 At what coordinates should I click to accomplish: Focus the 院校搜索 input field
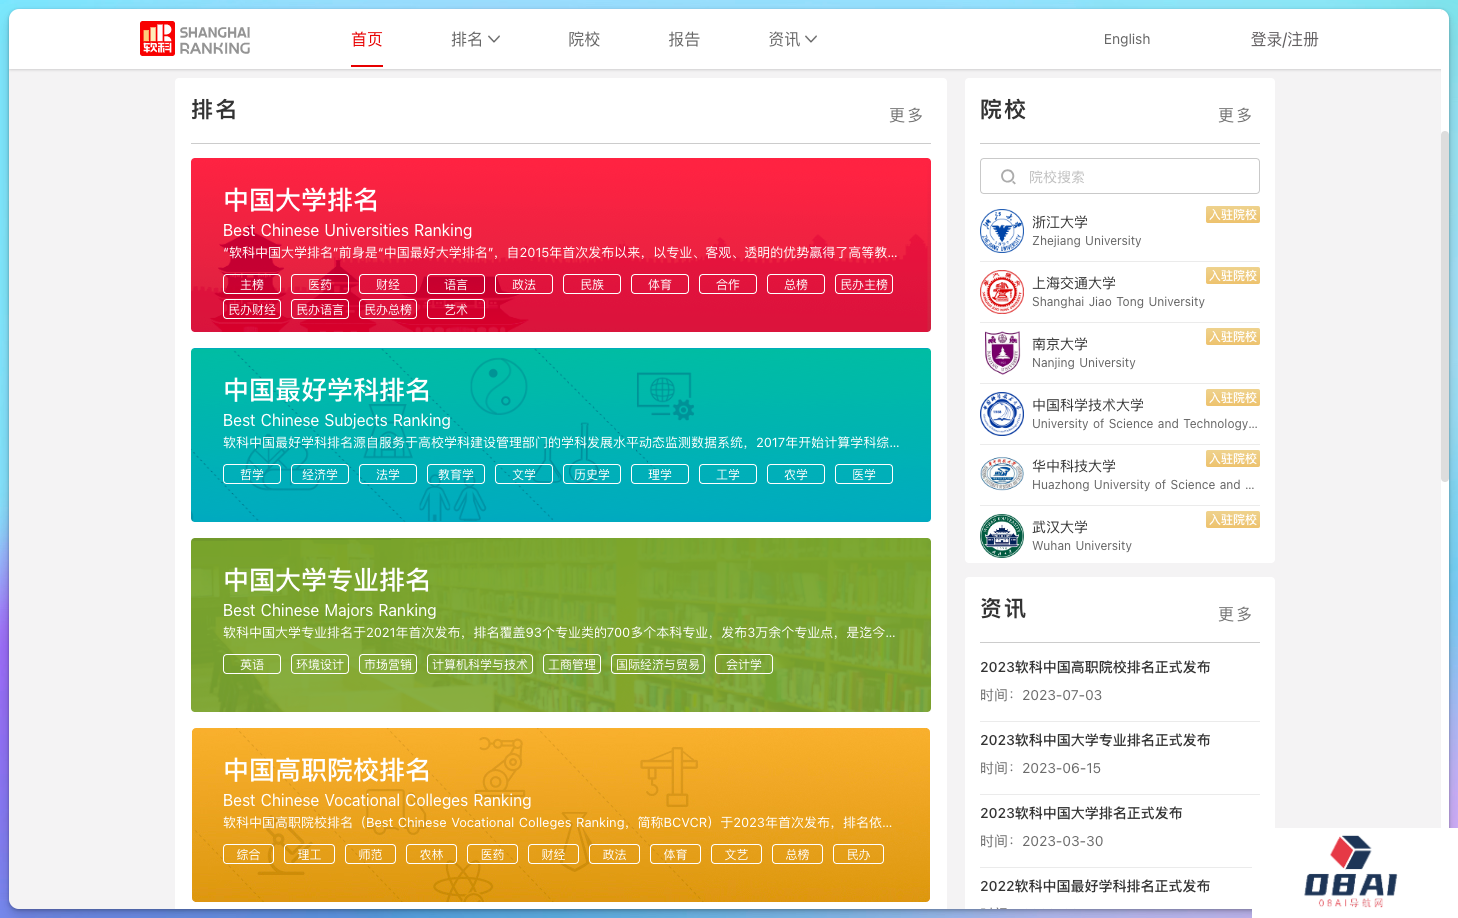[1120, 176]
